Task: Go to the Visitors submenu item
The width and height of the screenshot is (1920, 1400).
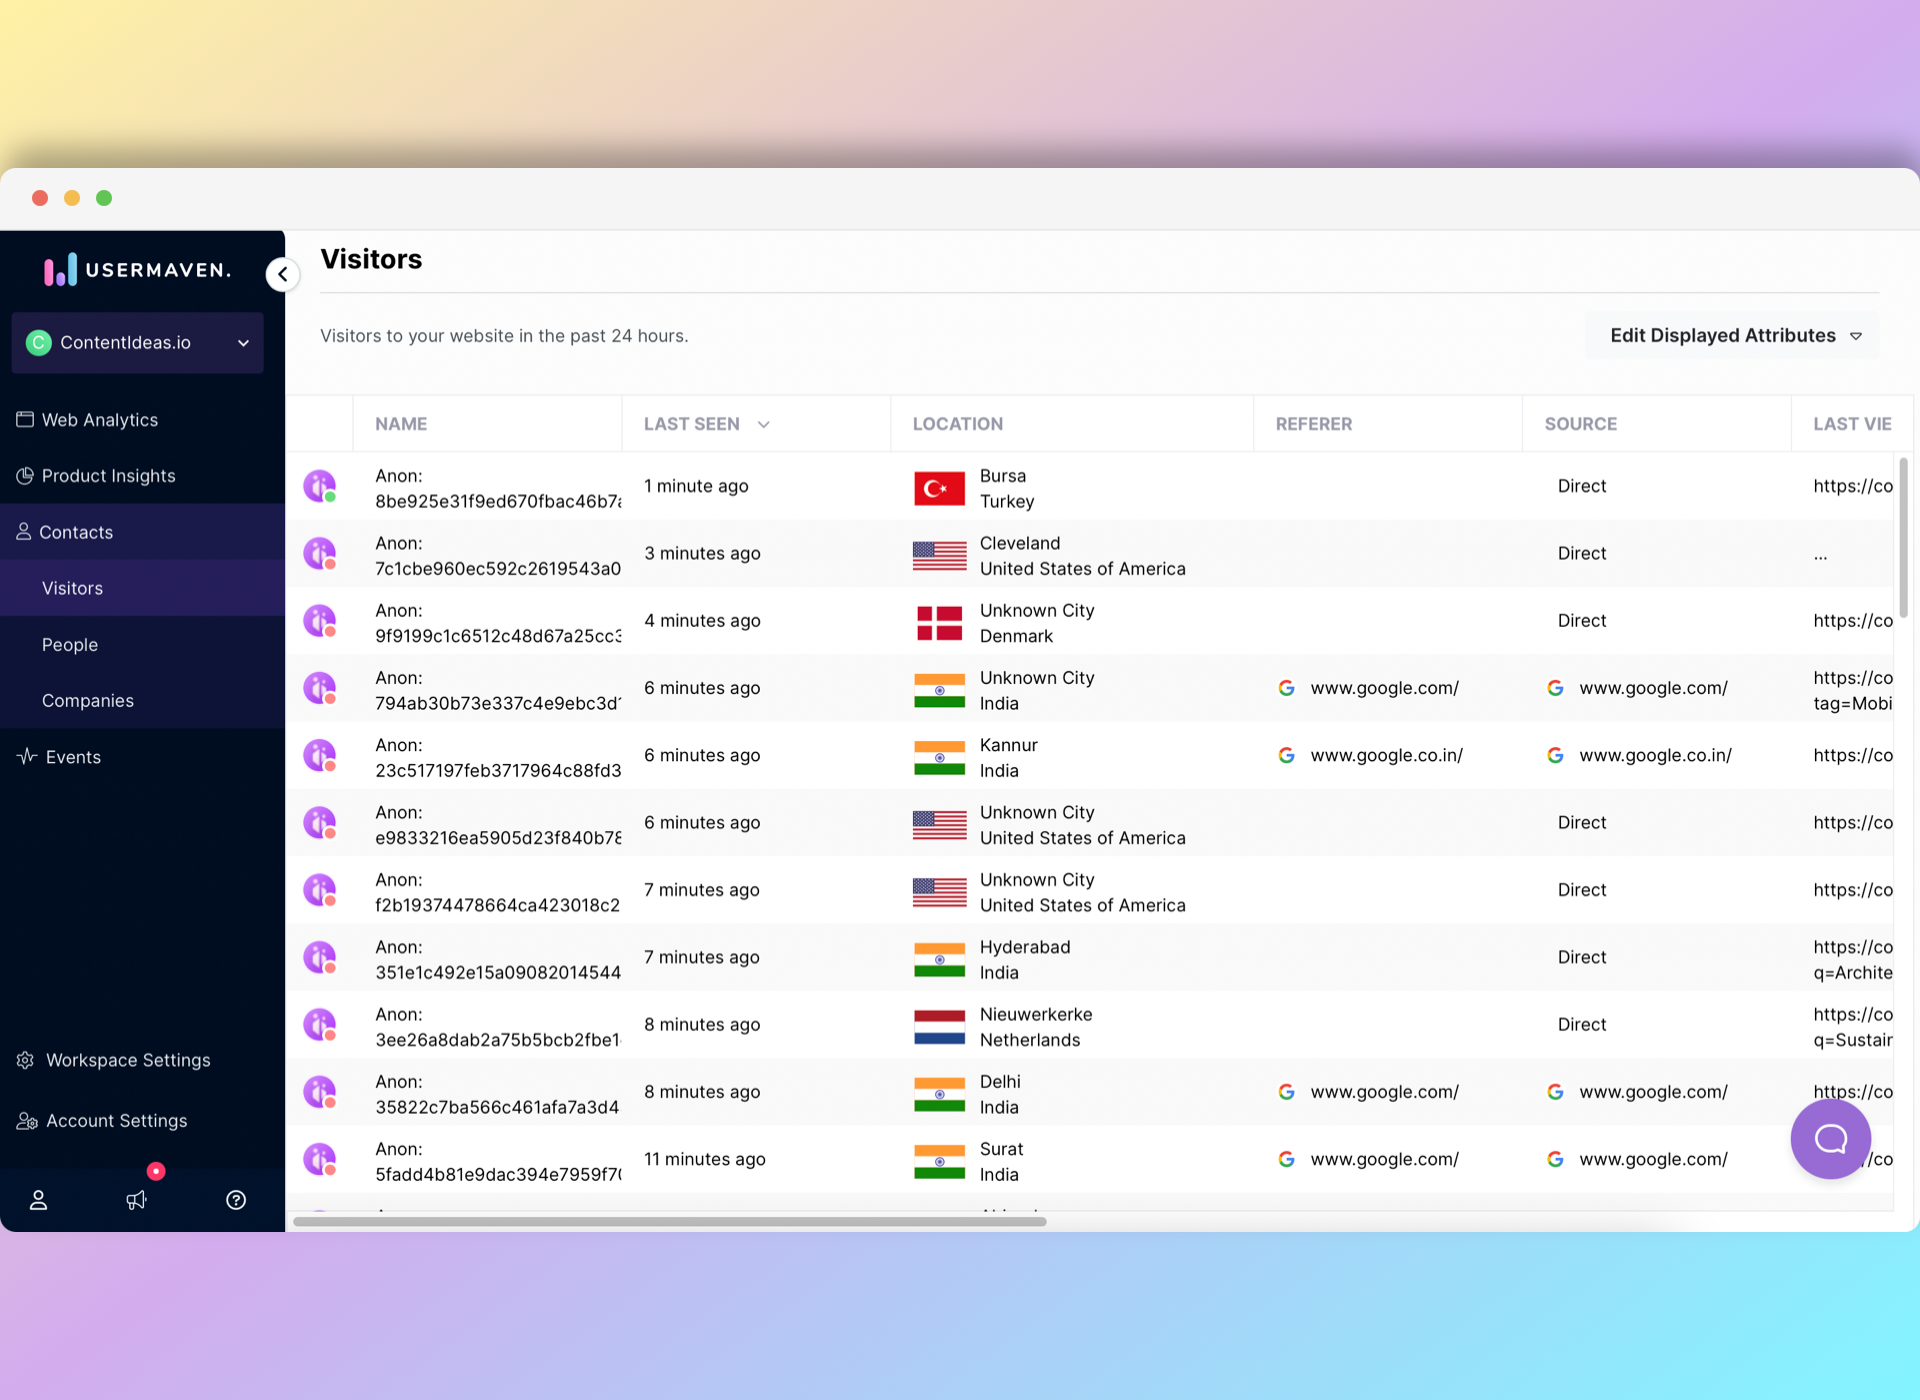Action: (72, 588)
